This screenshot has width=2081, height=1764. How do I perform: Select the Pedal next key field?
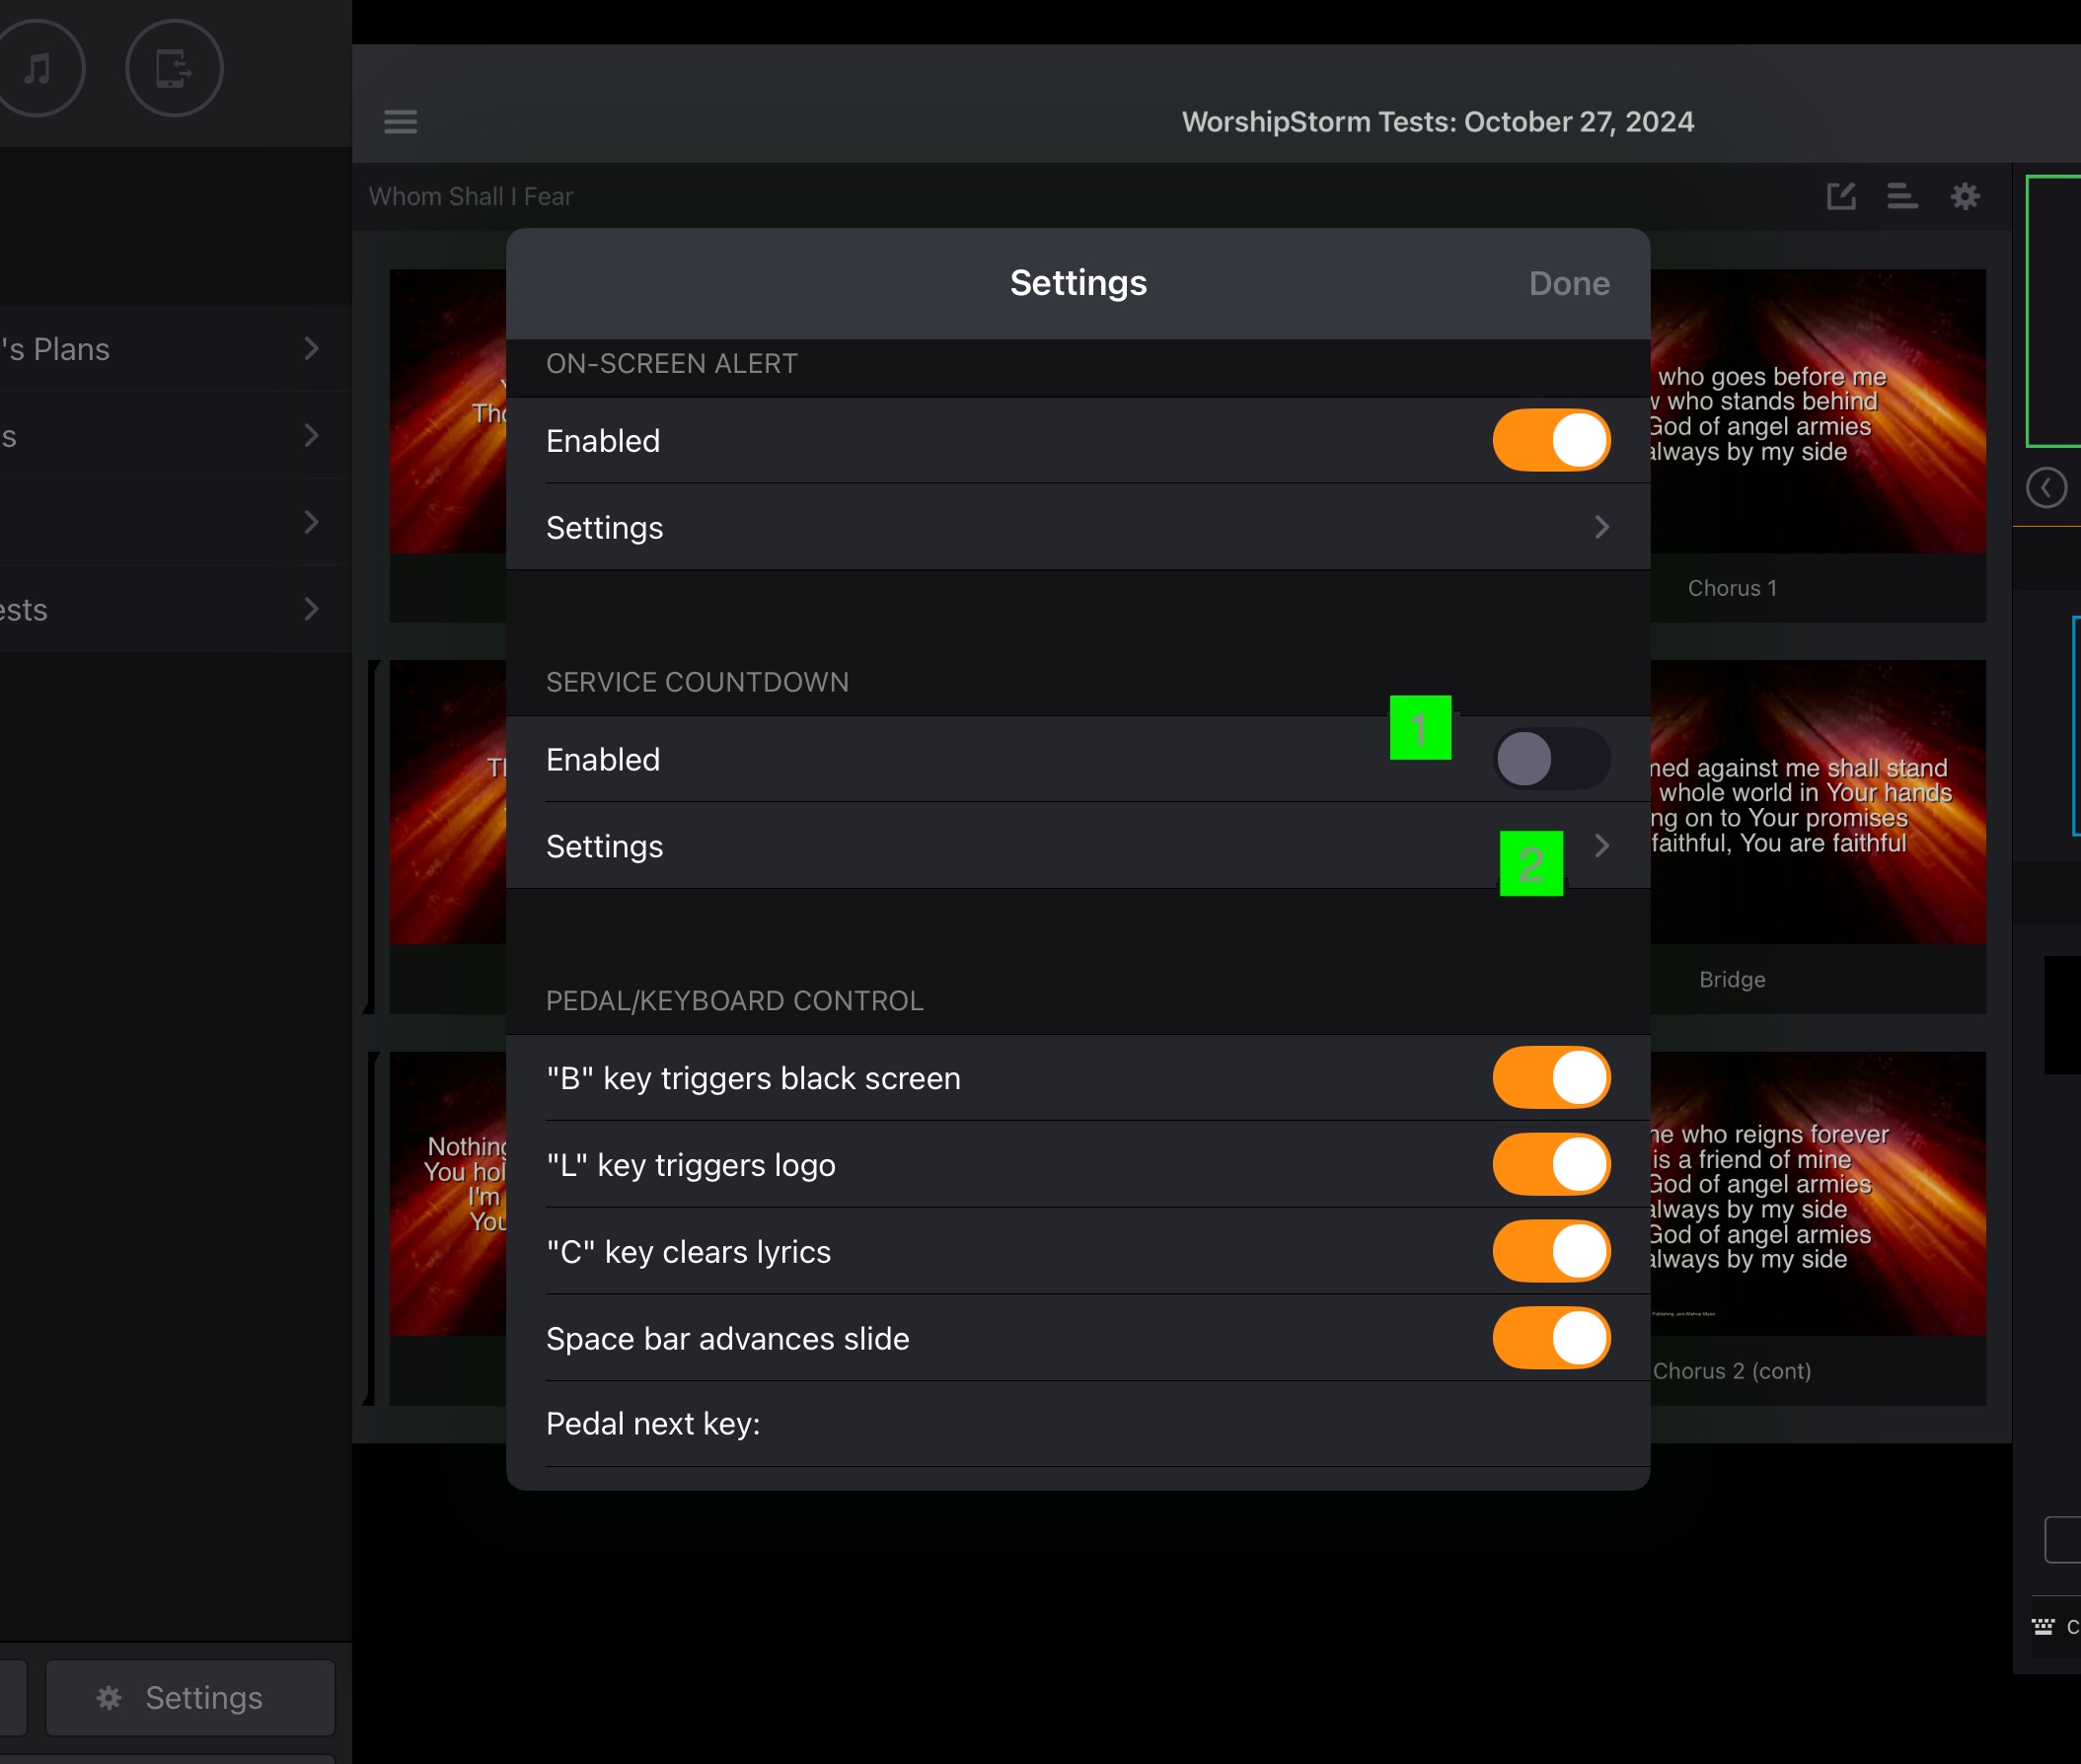click(x=1078, y=1424)
